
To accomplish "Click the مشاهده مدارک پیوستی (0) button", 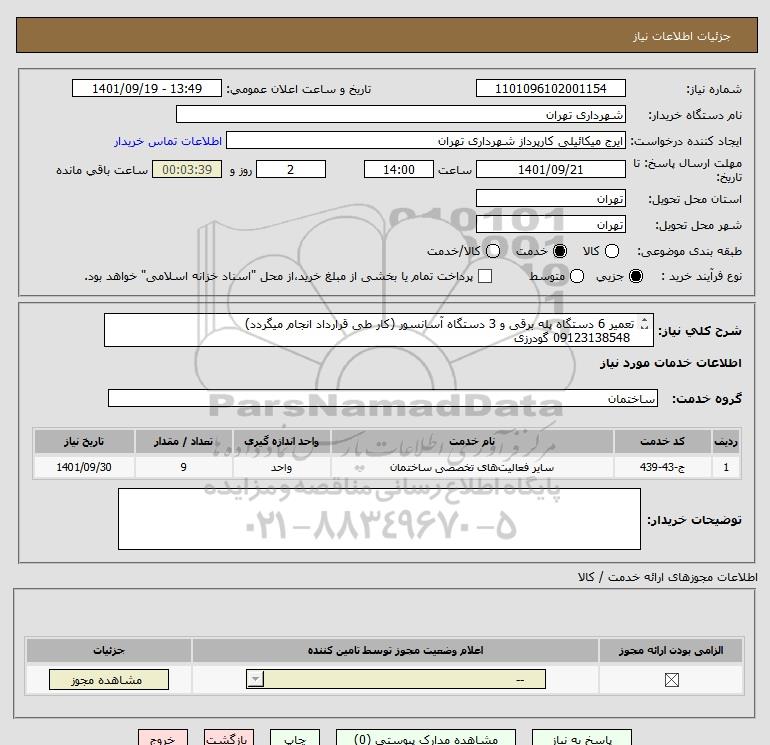I will (426, 738).
